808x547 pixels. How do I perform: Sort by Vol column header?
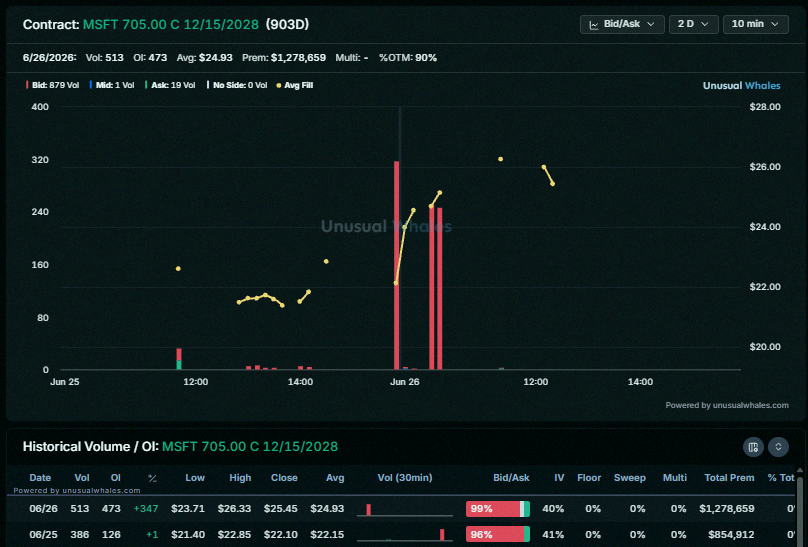pos(81,478)
